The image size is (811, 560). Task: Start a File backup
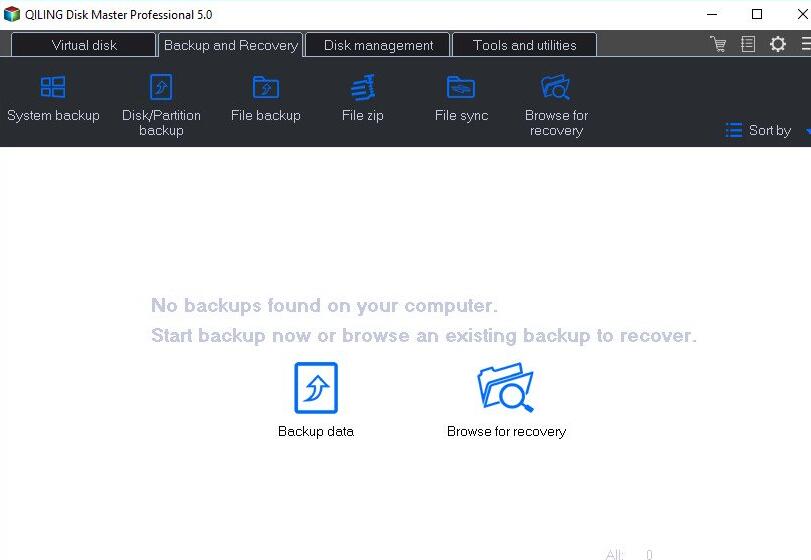click(266, 99)
